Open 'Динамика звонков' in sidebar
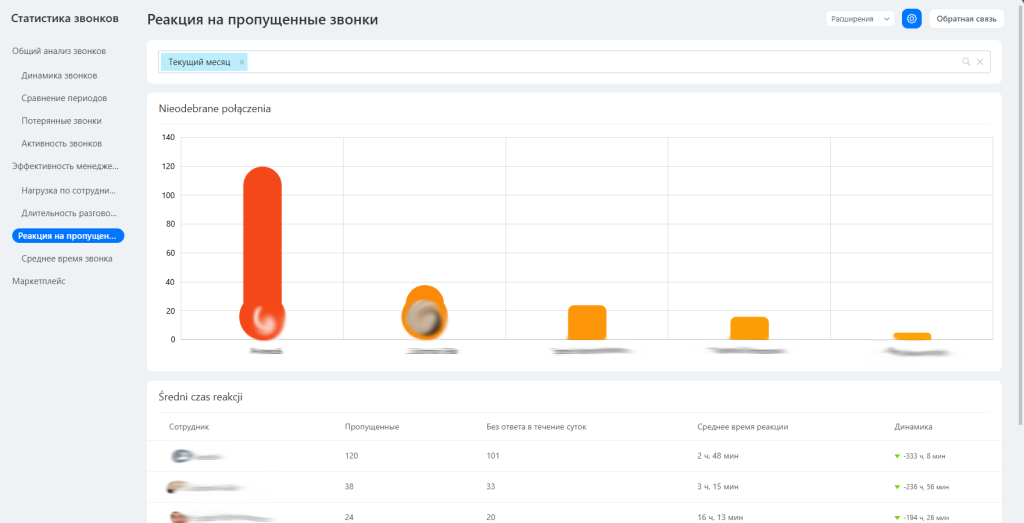Viewport: 1024px width, 523px height. click(59, 75)
